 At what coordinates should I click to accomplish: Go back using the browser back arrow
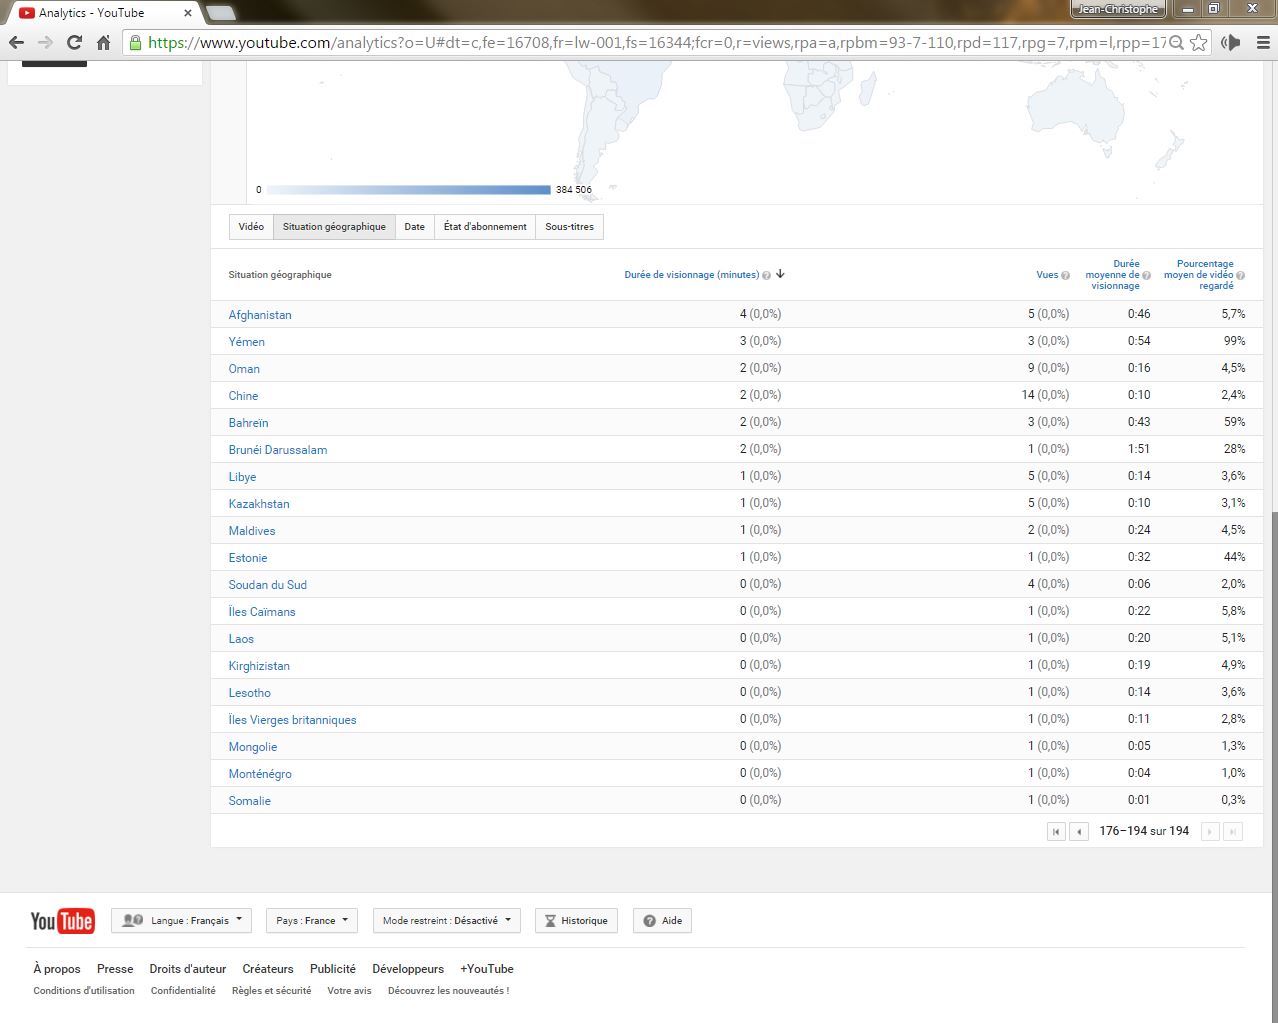16,42
